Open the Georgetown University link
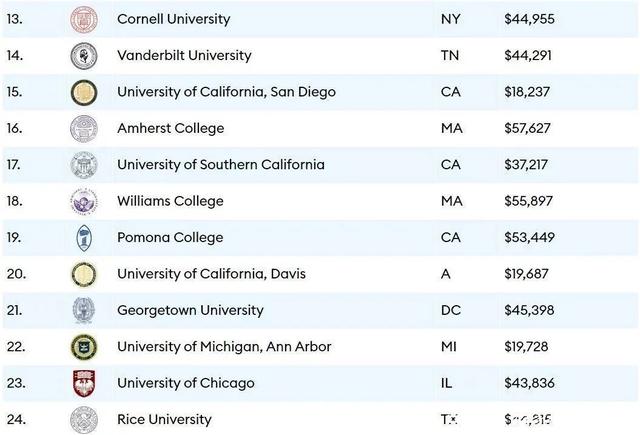The image size is (640, 435). coord(190,310)
